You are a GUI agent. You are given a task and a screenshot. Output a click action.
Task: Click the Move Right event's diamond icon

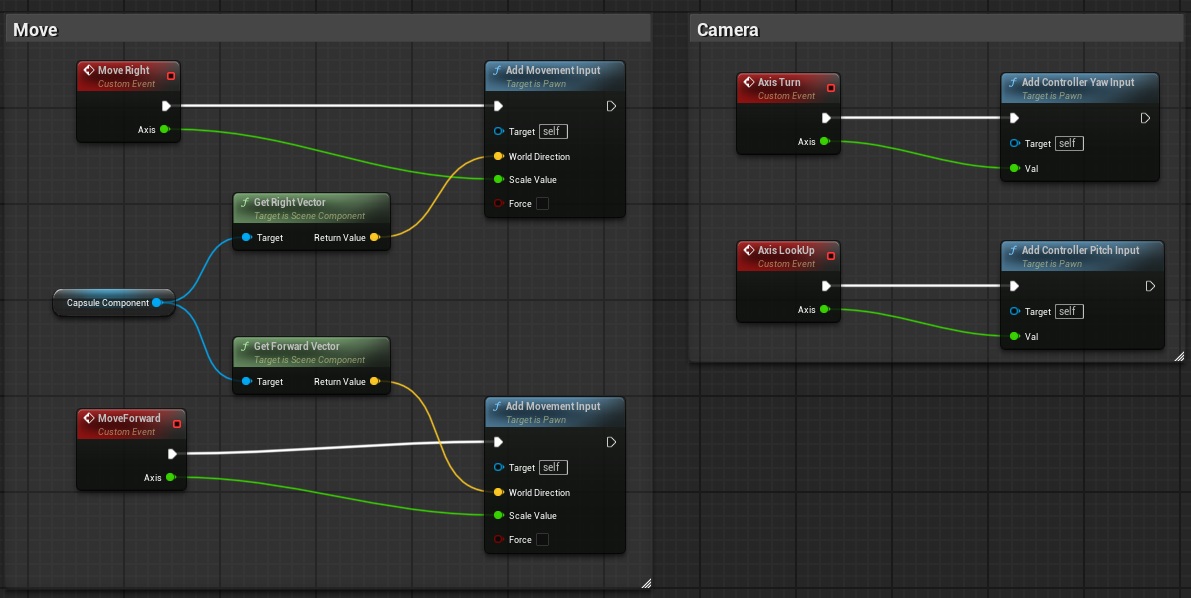[x=89, y=70]
